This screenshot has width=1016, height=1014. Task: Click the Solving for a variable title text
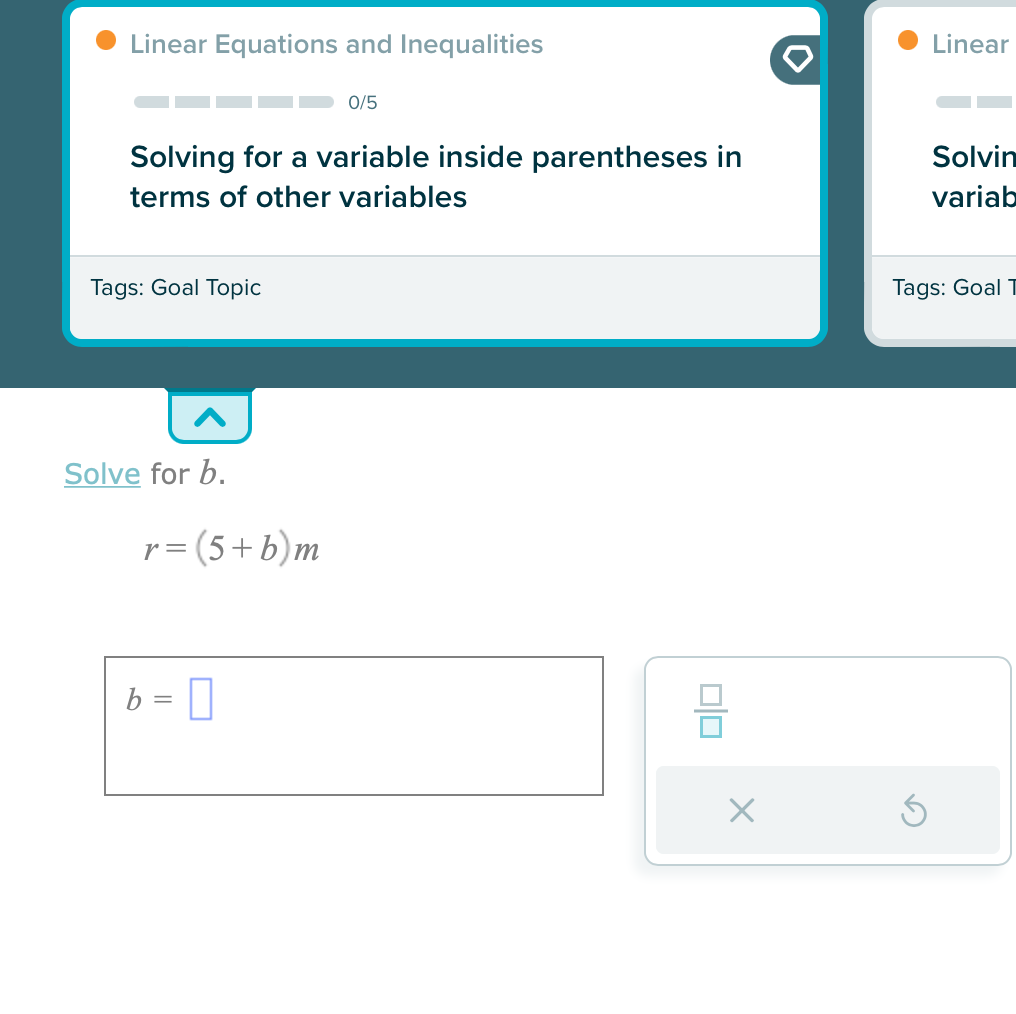(435, 177)
